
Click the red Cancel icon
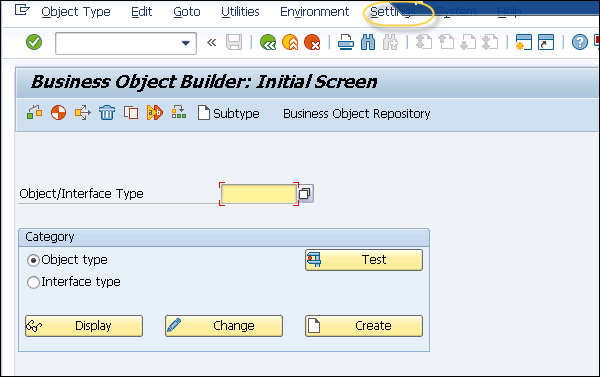click(x=312, y=42)
